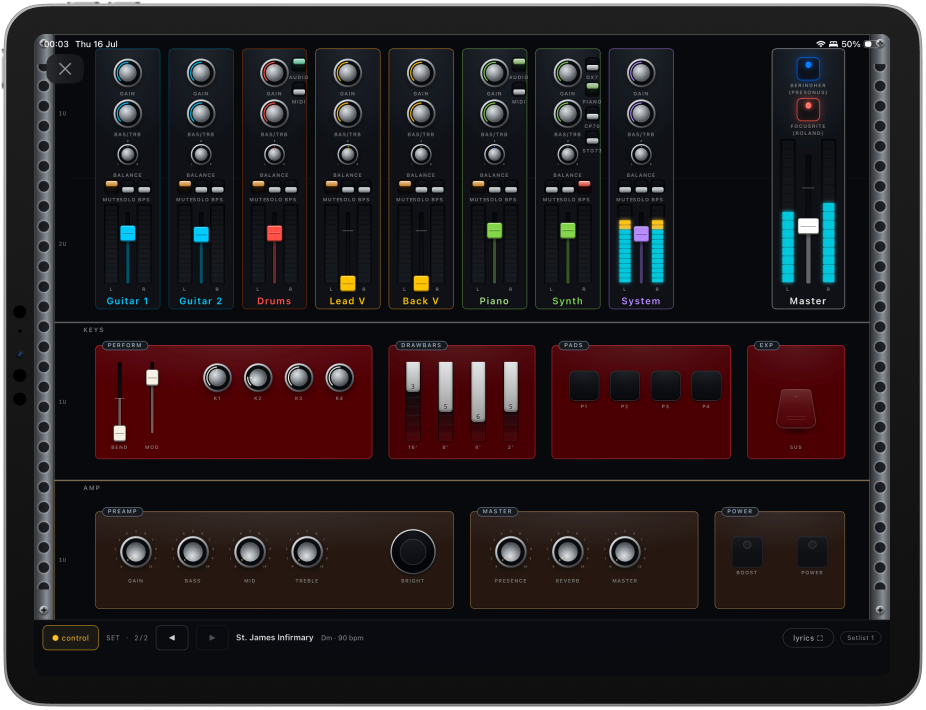
Task: Click the Synth STG73 switch
Action: 592,141
